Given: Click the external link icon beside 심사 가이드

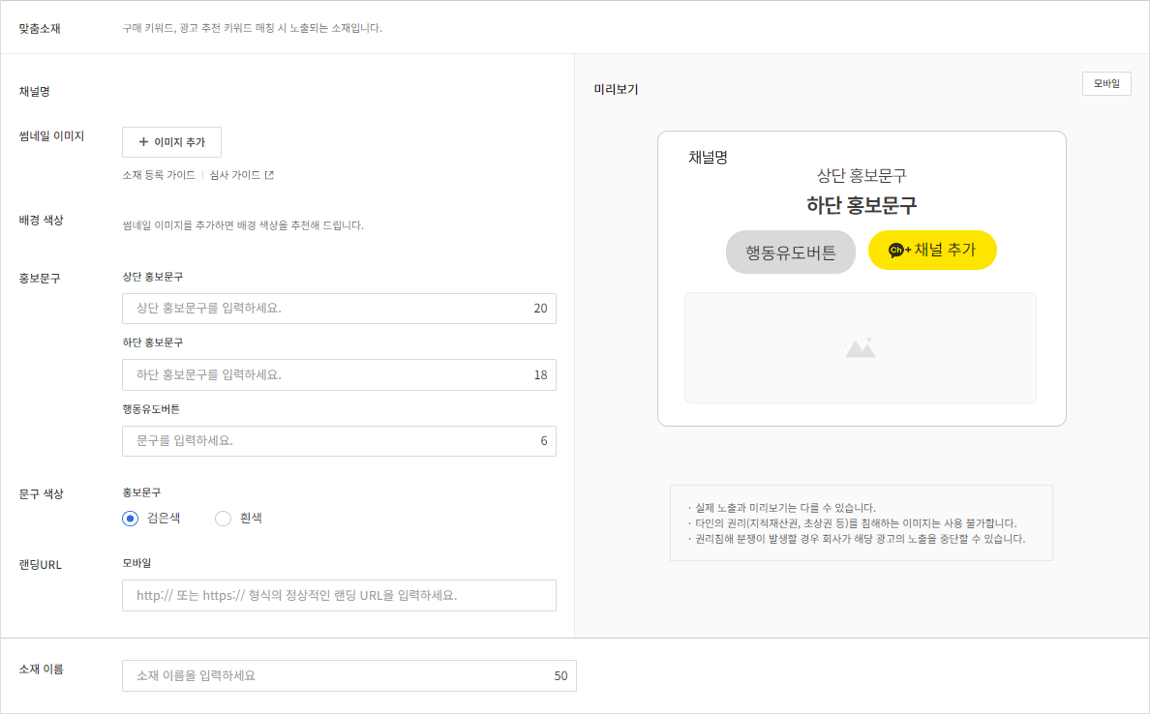Looking at the screenshot, I should pyautogui.click(x=269, y=175).
